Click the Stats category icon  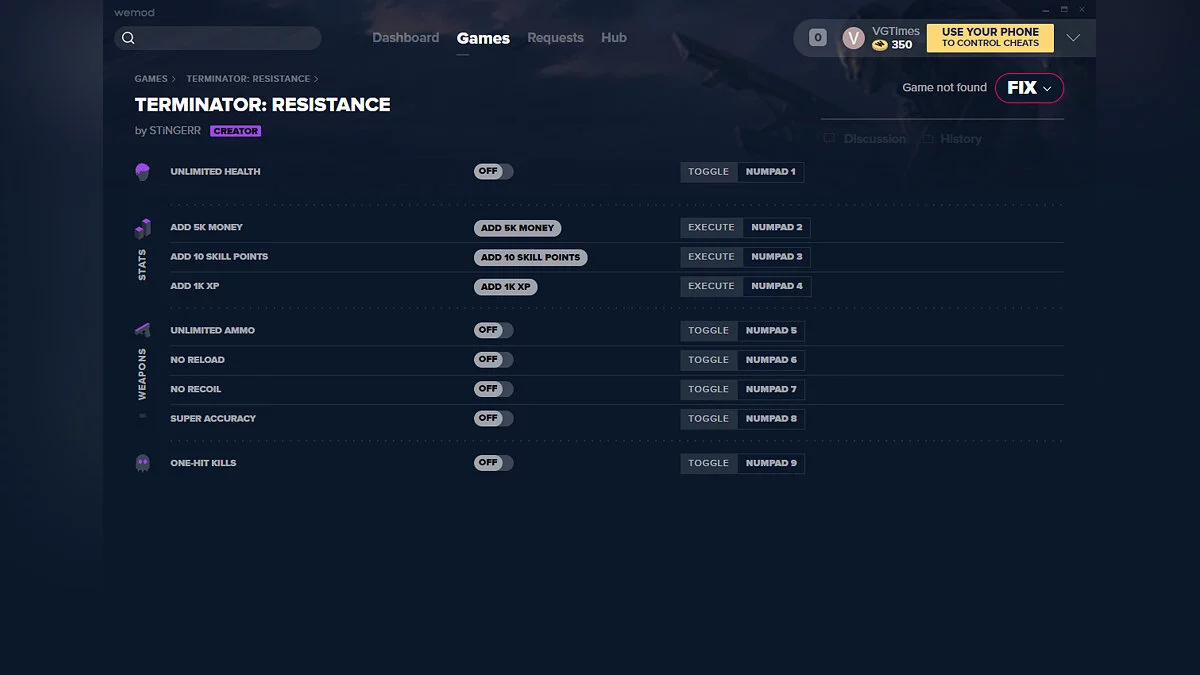click(142, 228)
